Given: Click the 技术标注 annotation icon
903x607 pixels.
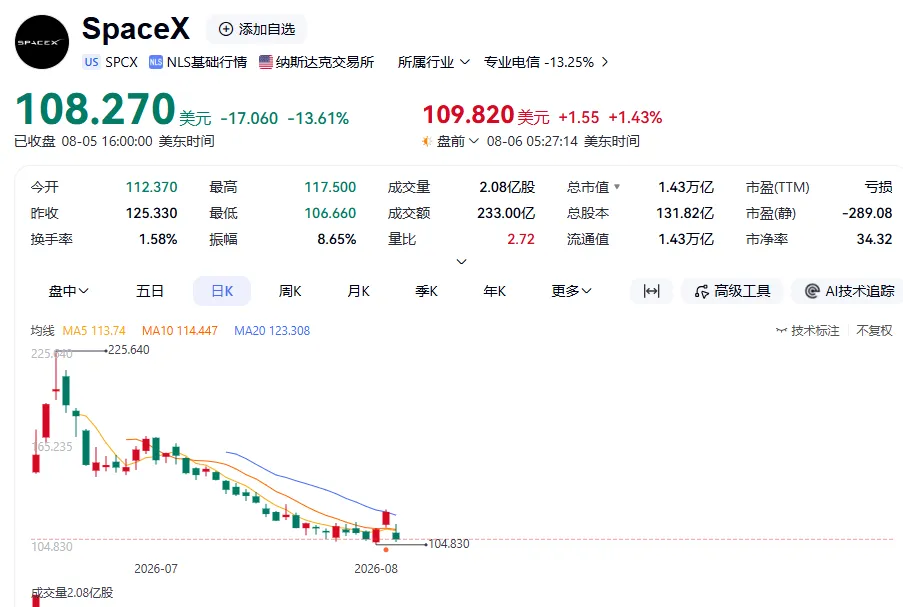Looking at the screenshot, I should tap(781, 331).
